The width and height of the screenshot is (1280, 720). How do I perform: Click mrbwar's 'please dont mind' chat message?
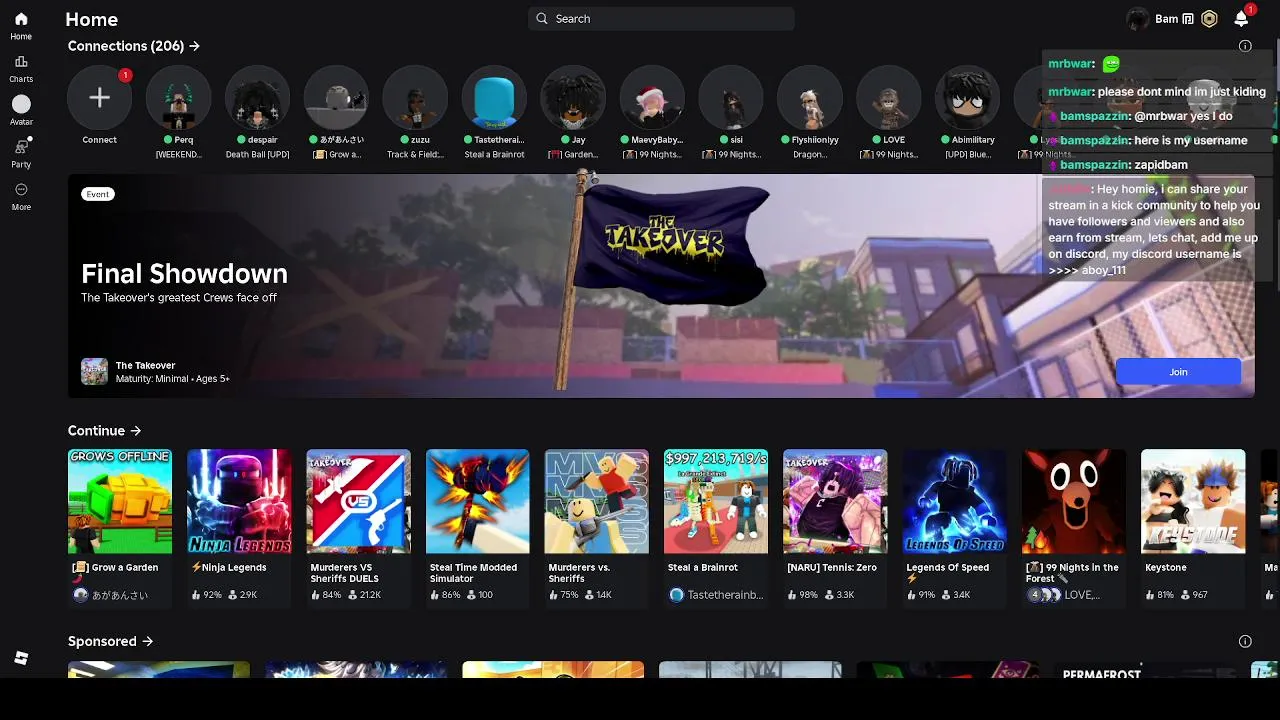(1157, 91)
